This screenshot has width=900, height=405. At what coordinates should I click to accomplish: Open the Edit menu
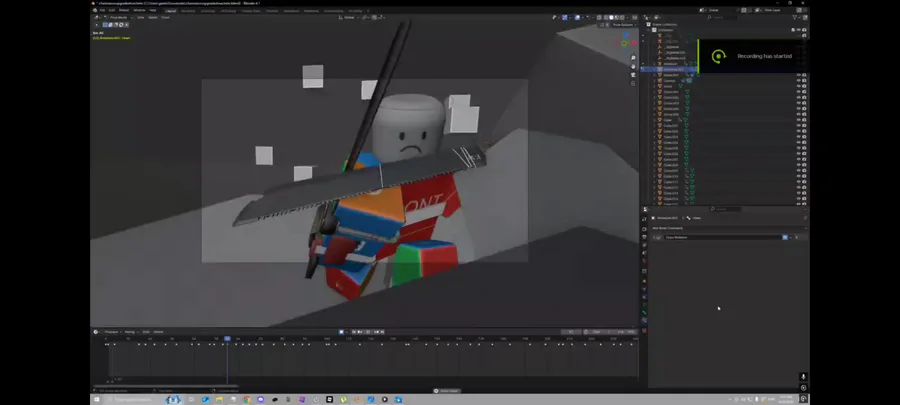pos(111,10)
